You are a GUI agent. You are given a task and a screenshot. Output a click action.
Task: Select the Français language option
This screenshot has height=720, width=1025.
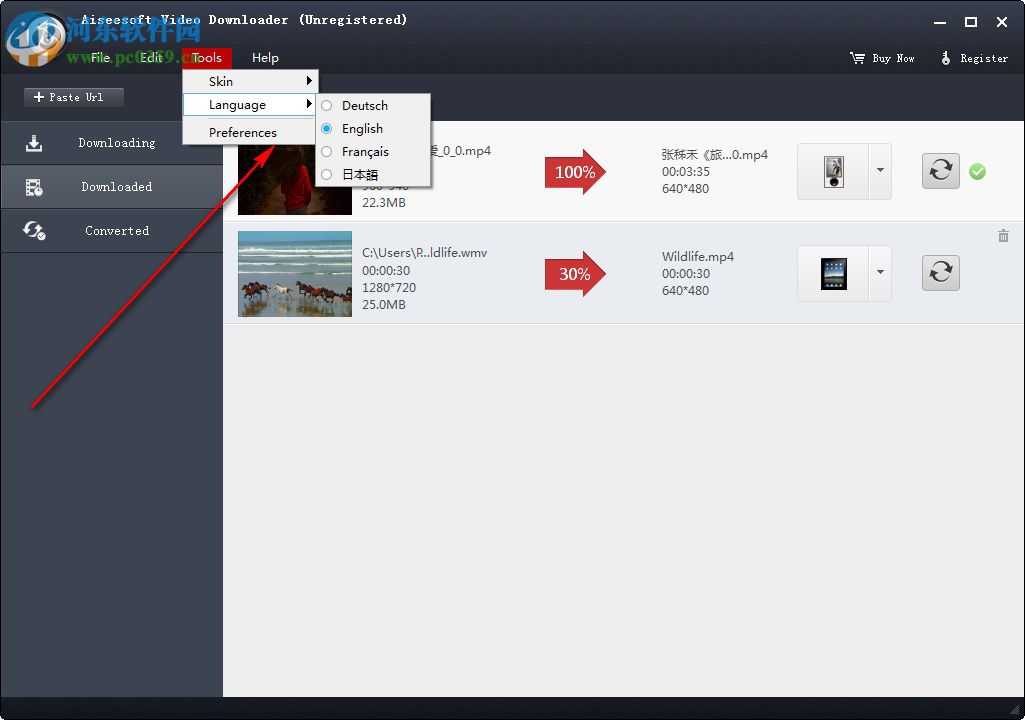[x=364, y=152]
